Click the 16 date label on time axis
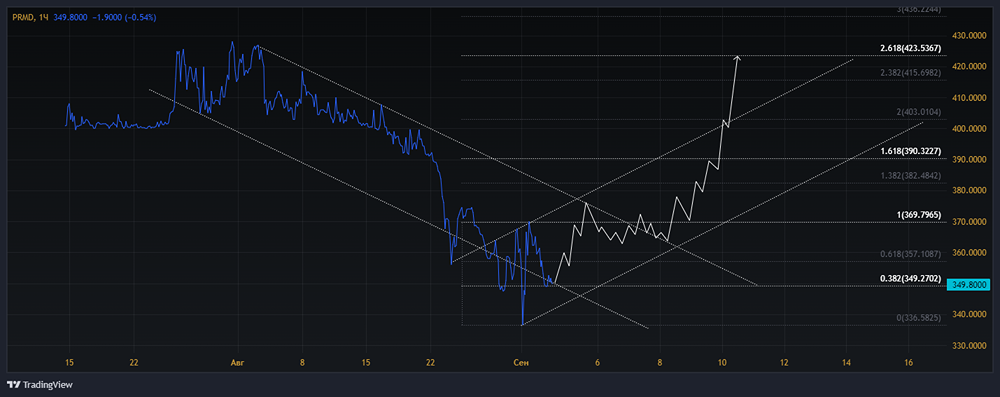 click(909, 363)
